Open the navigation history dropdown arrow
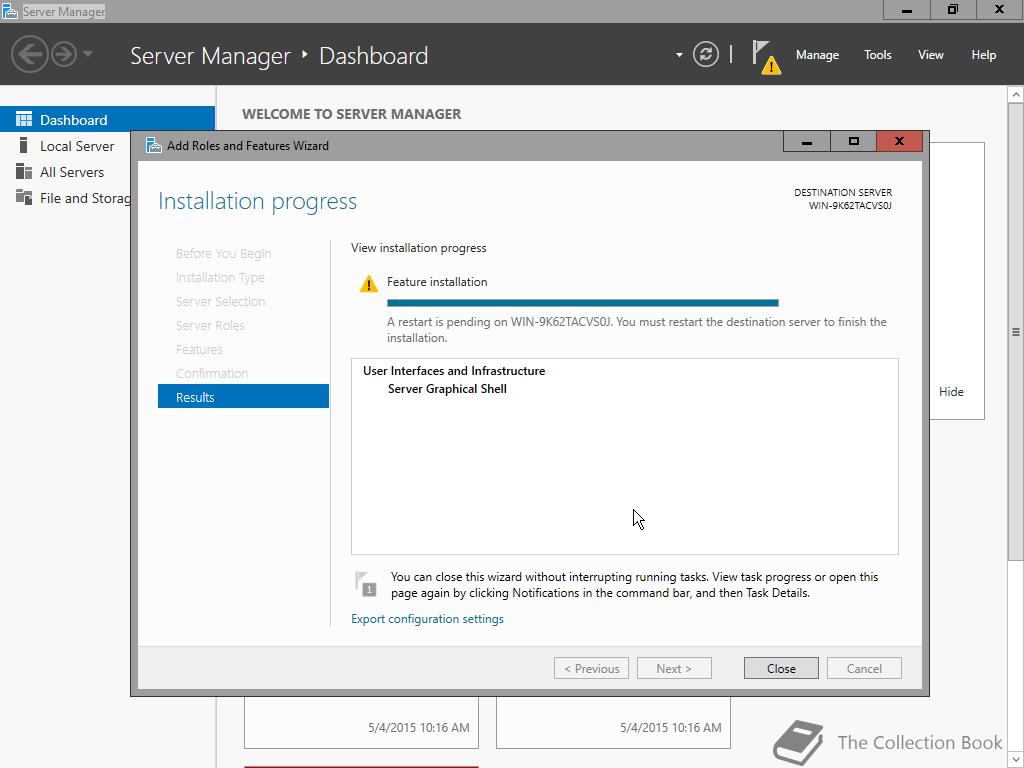Image resolution: width=1024 pixels, height=768 pixels. point(88,54)
